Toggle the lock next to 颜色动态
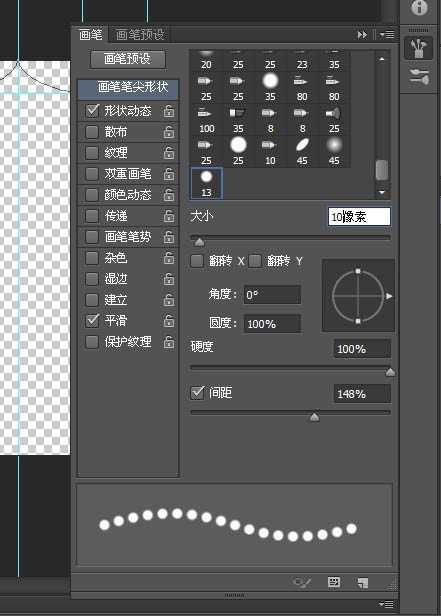 [x=169, y=195]
